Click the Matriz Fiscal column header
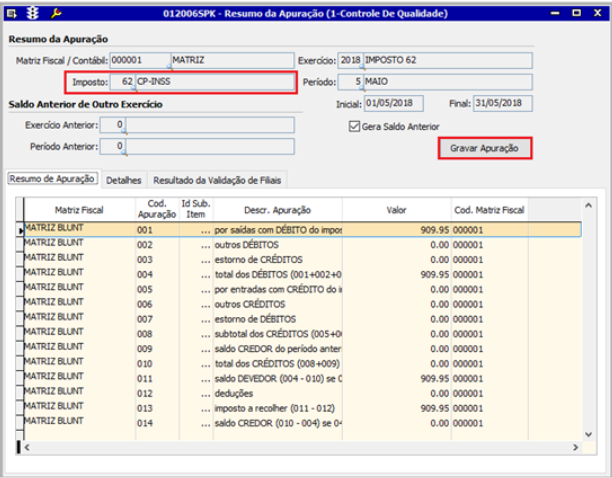Screen dimensions: 612x478 (x=79, y=210)
